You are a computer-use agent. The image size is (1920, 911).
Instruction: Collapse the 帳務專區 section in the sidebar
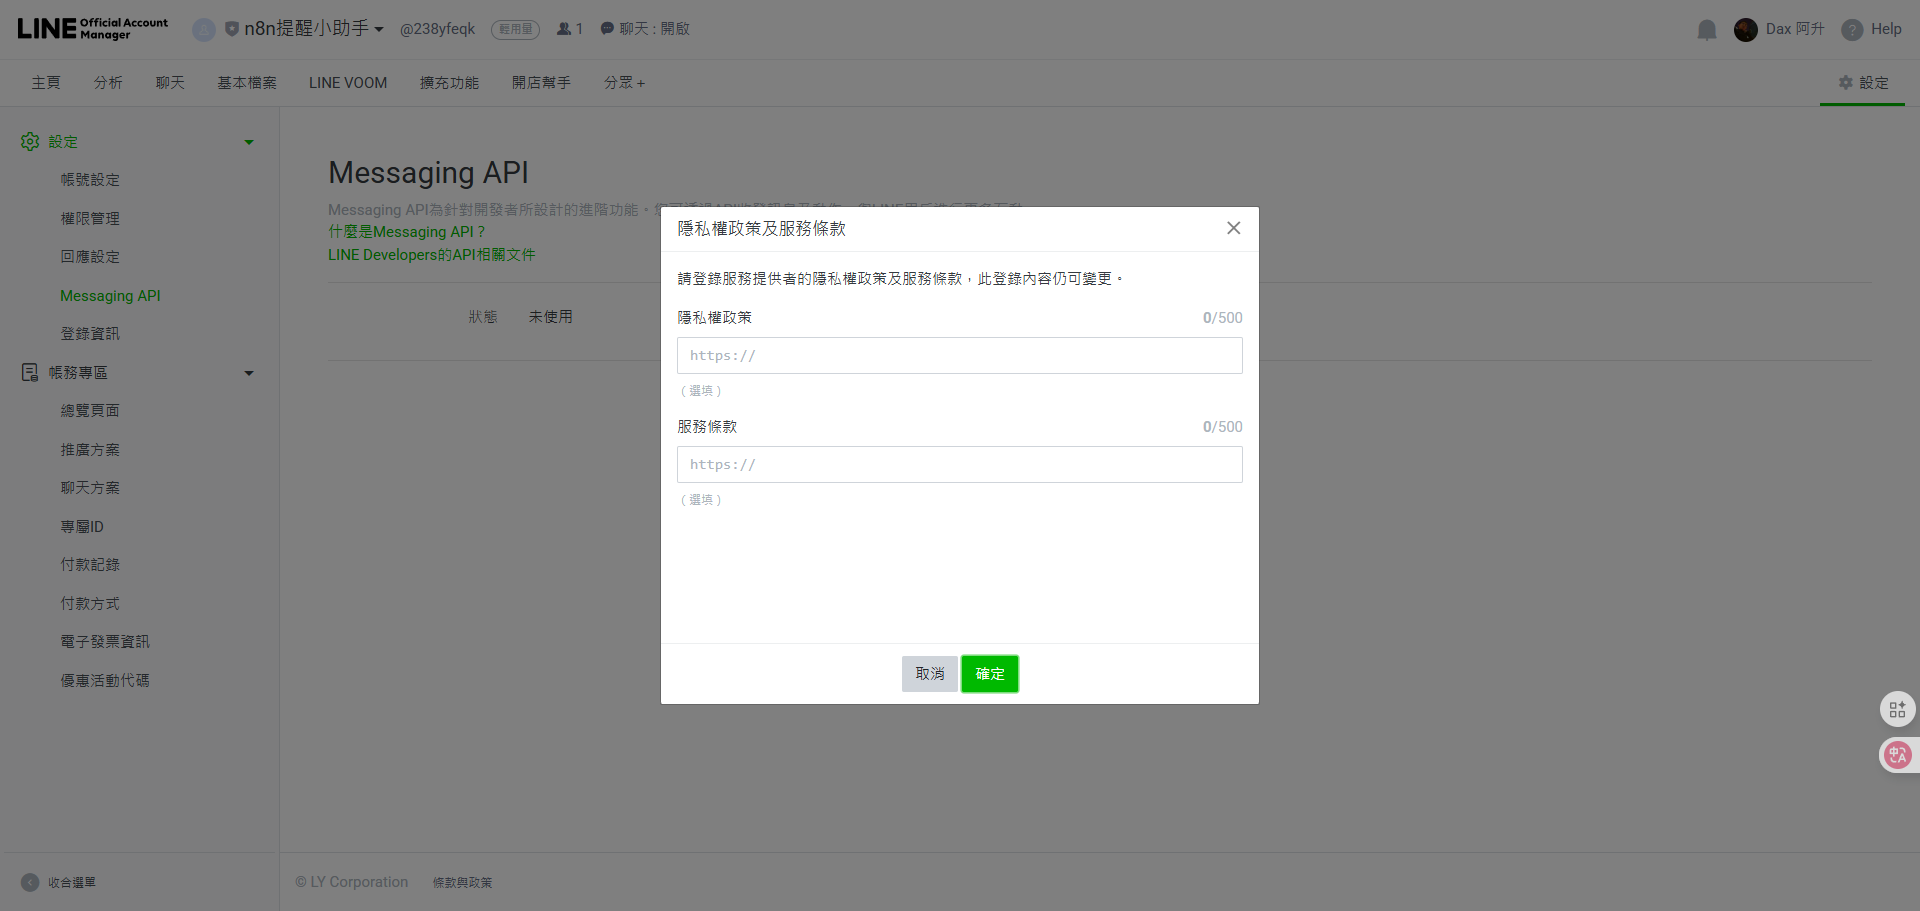pyautogui.click(x=249, y=372)
